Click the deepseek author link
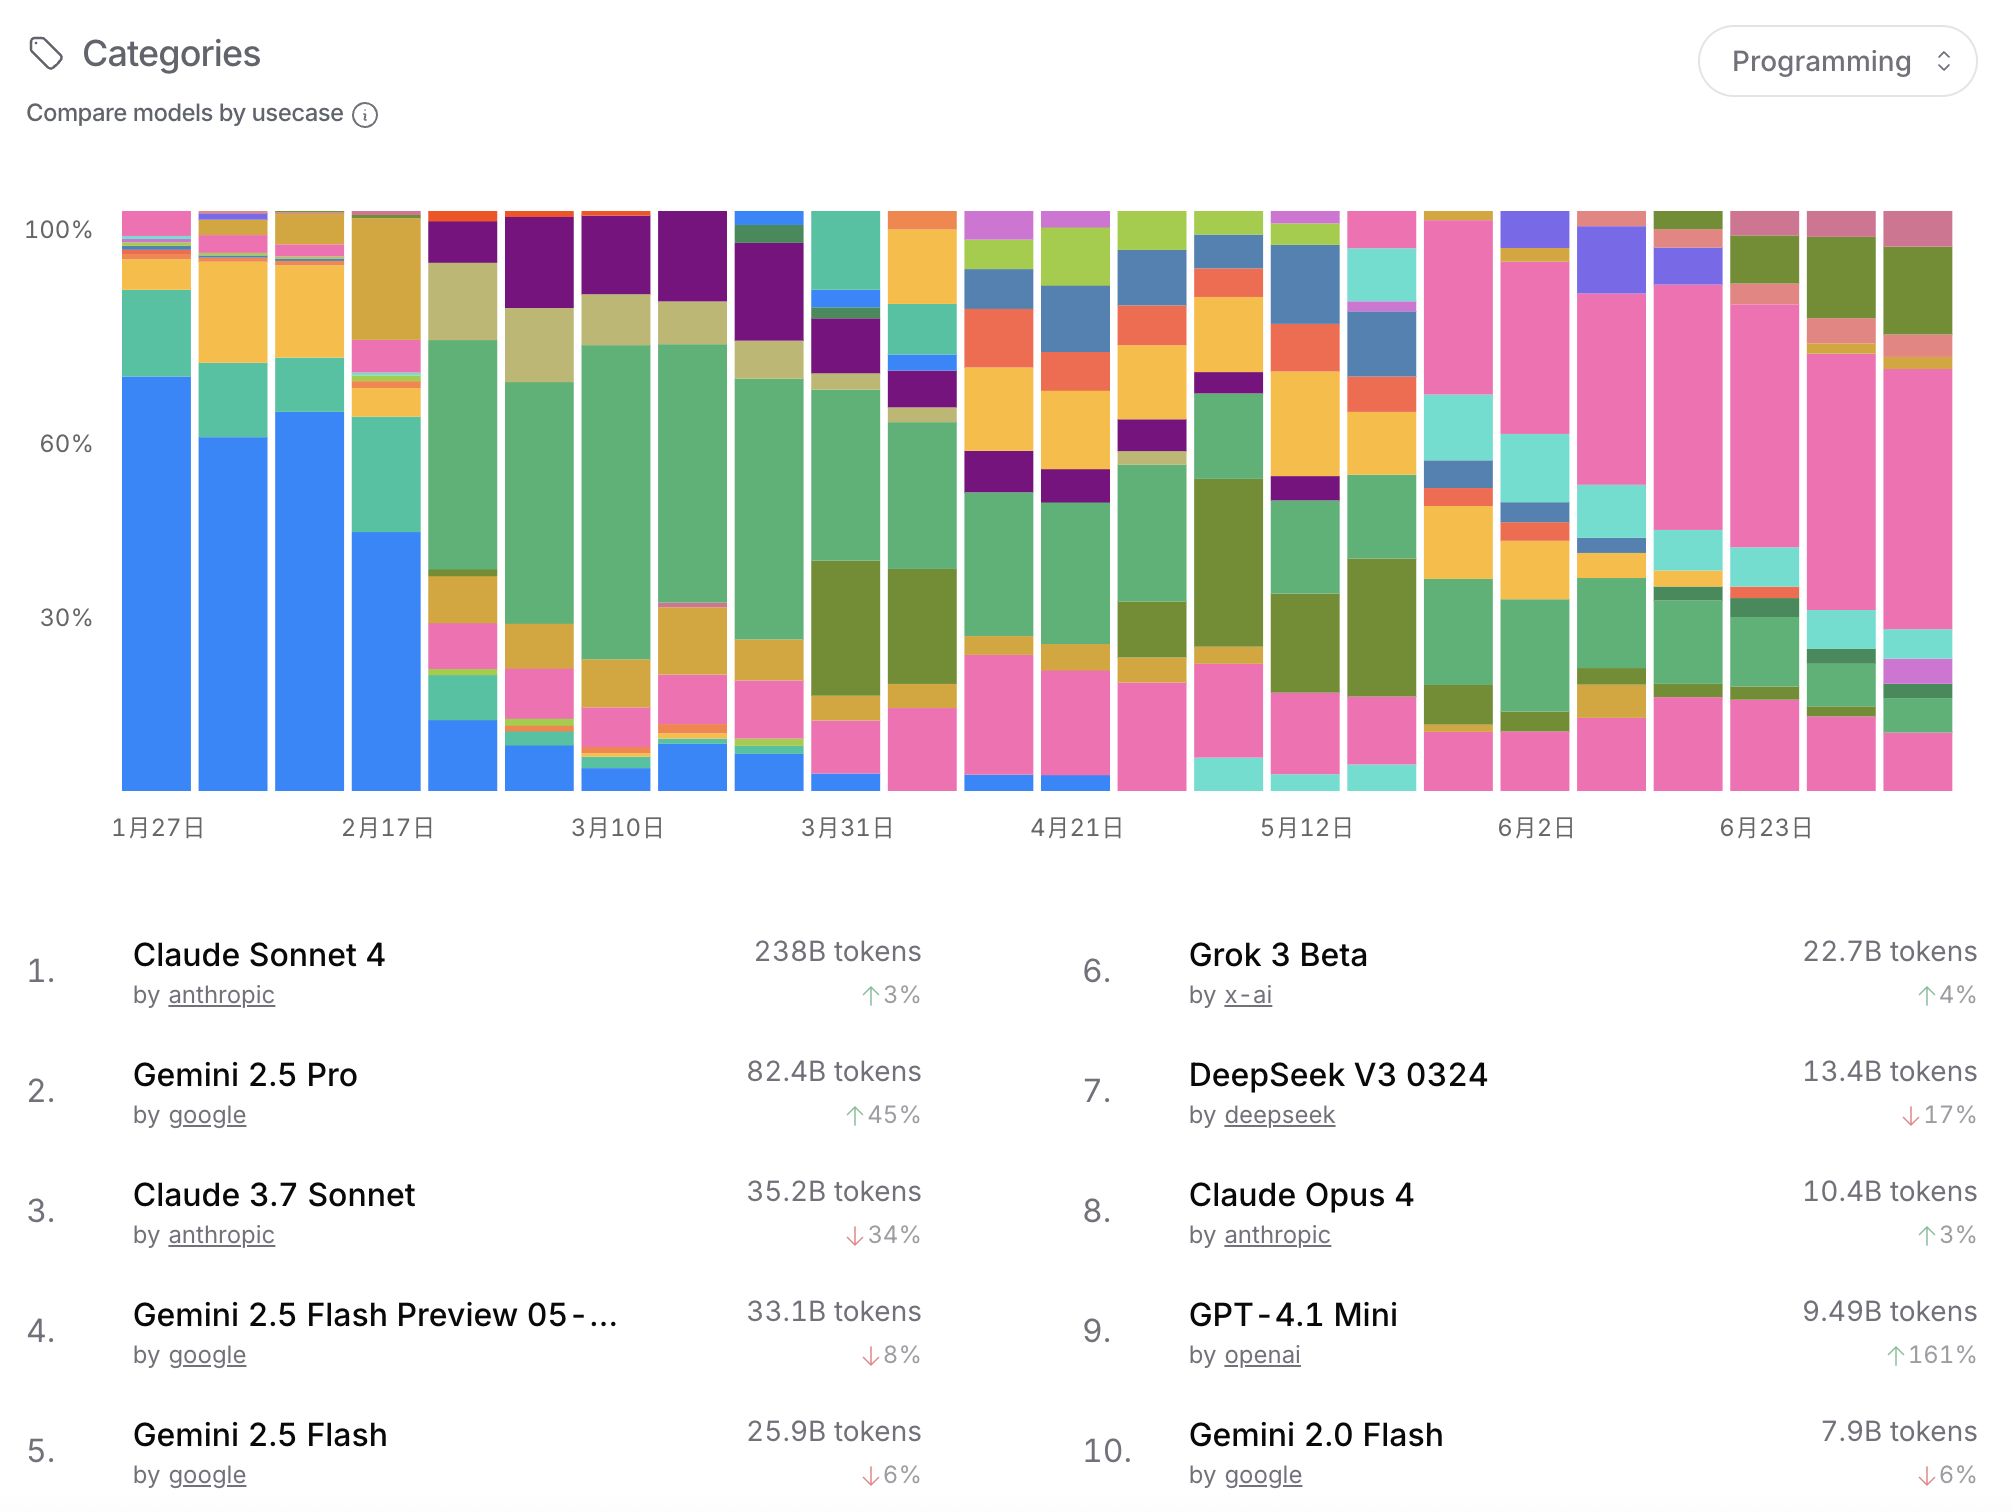This screenshot has height=1512, width=2012. coord(1279,1115)
